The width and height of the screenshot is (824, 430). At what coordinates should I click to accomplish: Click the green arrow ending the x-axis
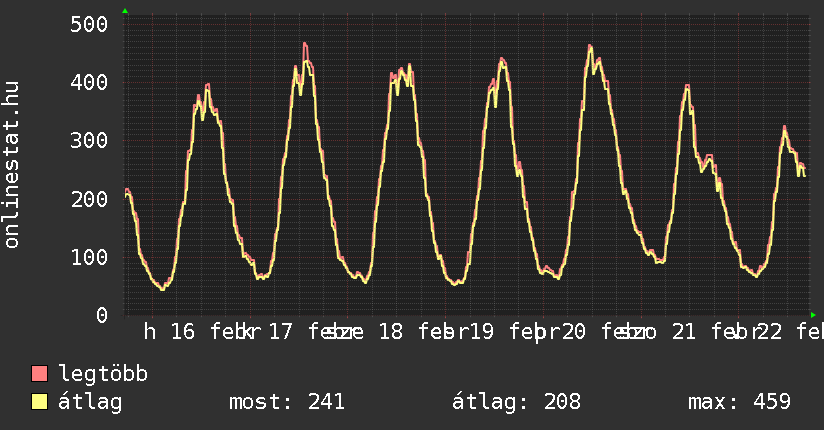tap(813, 315)
